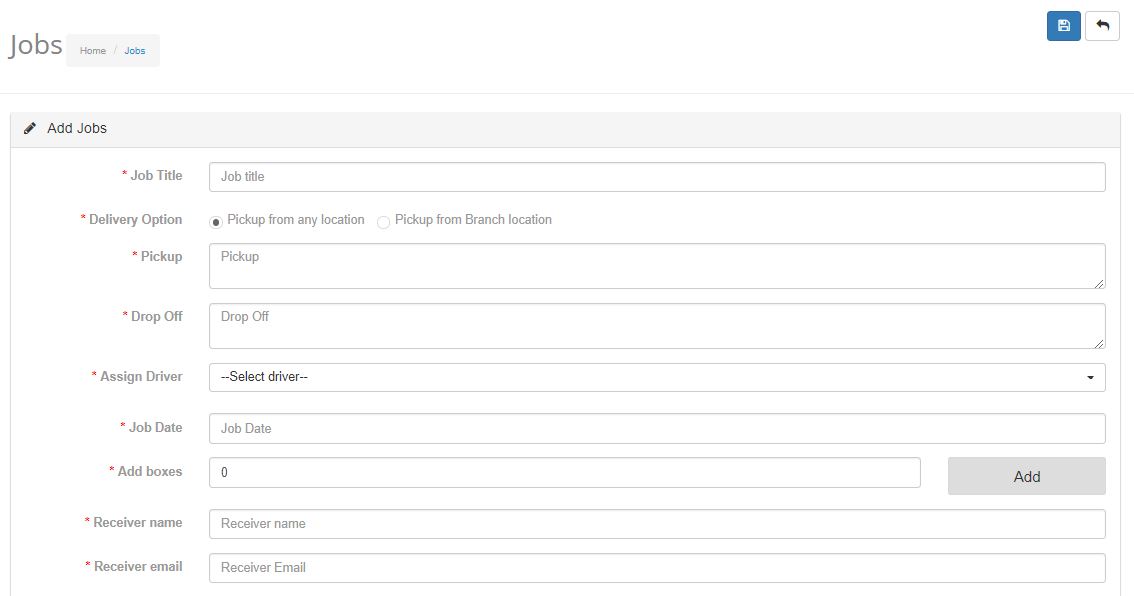Click the Drop Off text area resize handle

[1099, 343]
